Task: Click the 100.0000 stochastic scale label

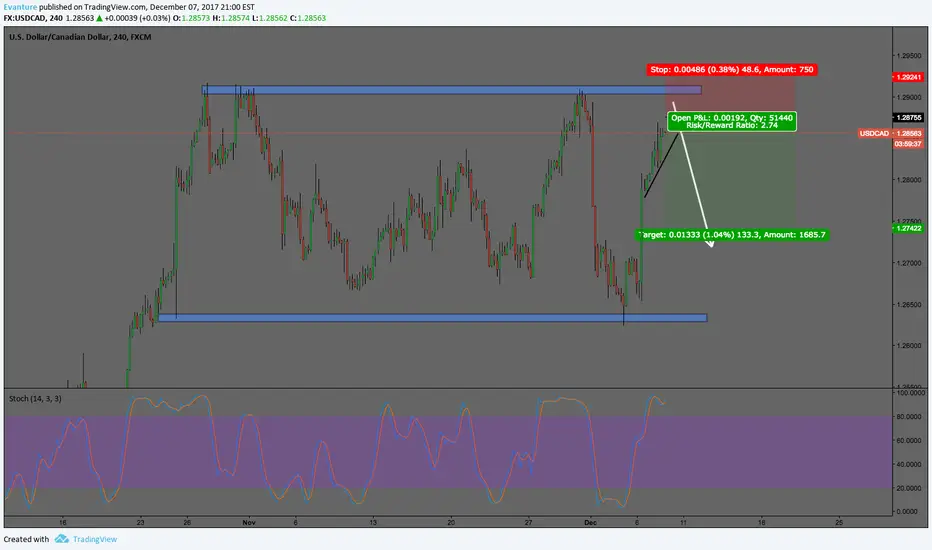Action: (x=911, y=393)
